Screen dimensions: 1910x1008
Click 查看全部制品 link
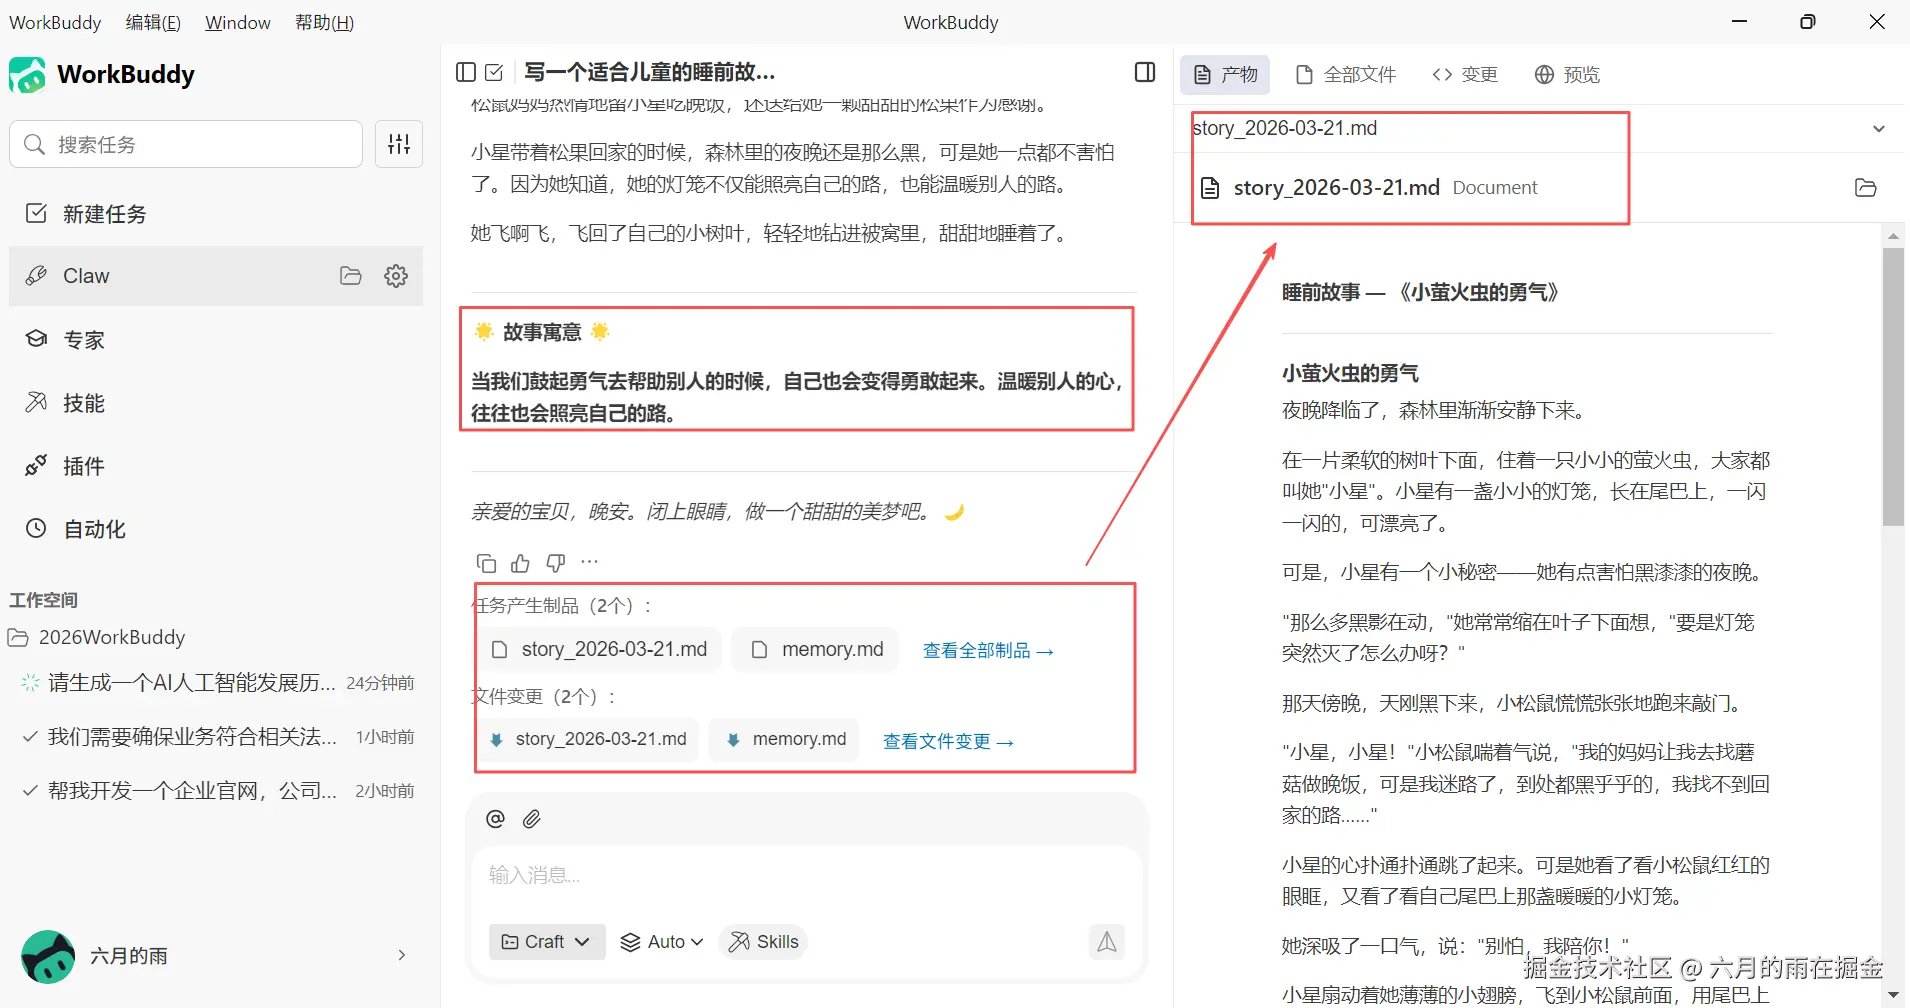coord(988,651)
